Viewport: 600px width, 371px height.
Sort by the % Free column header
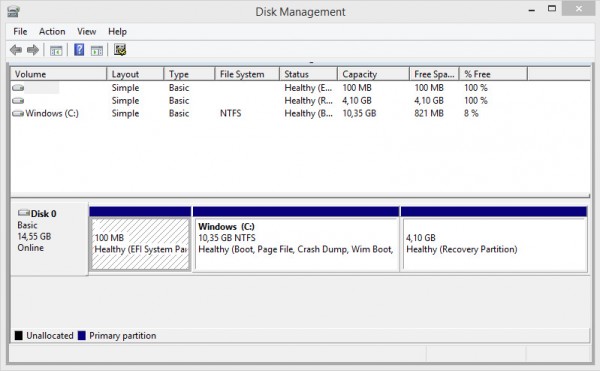click(x=494, y=74)
